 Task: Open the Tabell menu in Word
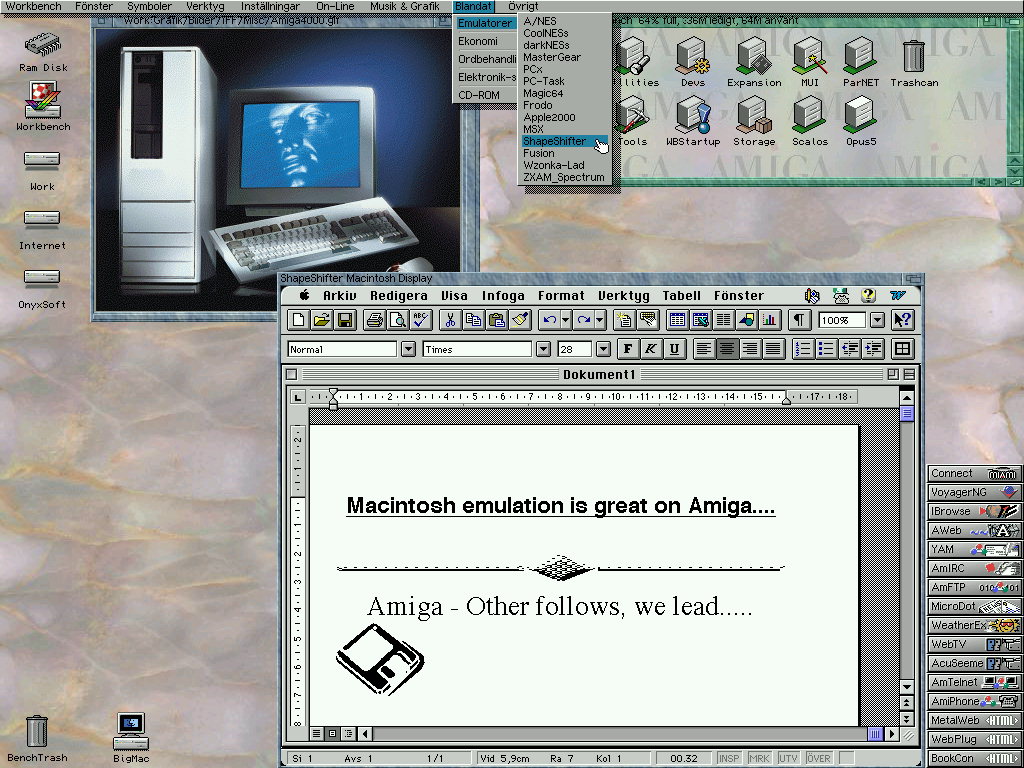[681, 295]
